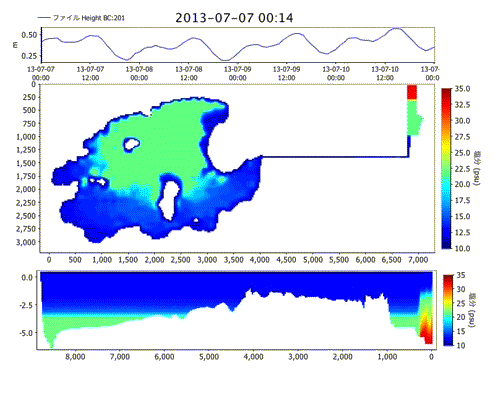This screenshot has width=500, height=396.
Task: Click the -2.5 depth axis label
Action: (26, 305)
